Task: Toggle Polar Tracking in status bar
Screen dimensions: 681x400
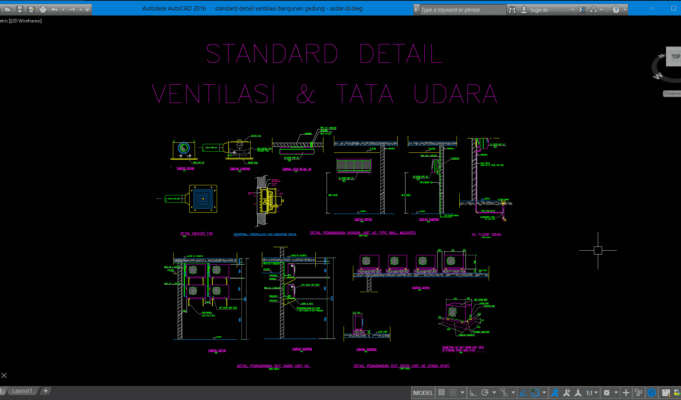Action: [485, 393]
